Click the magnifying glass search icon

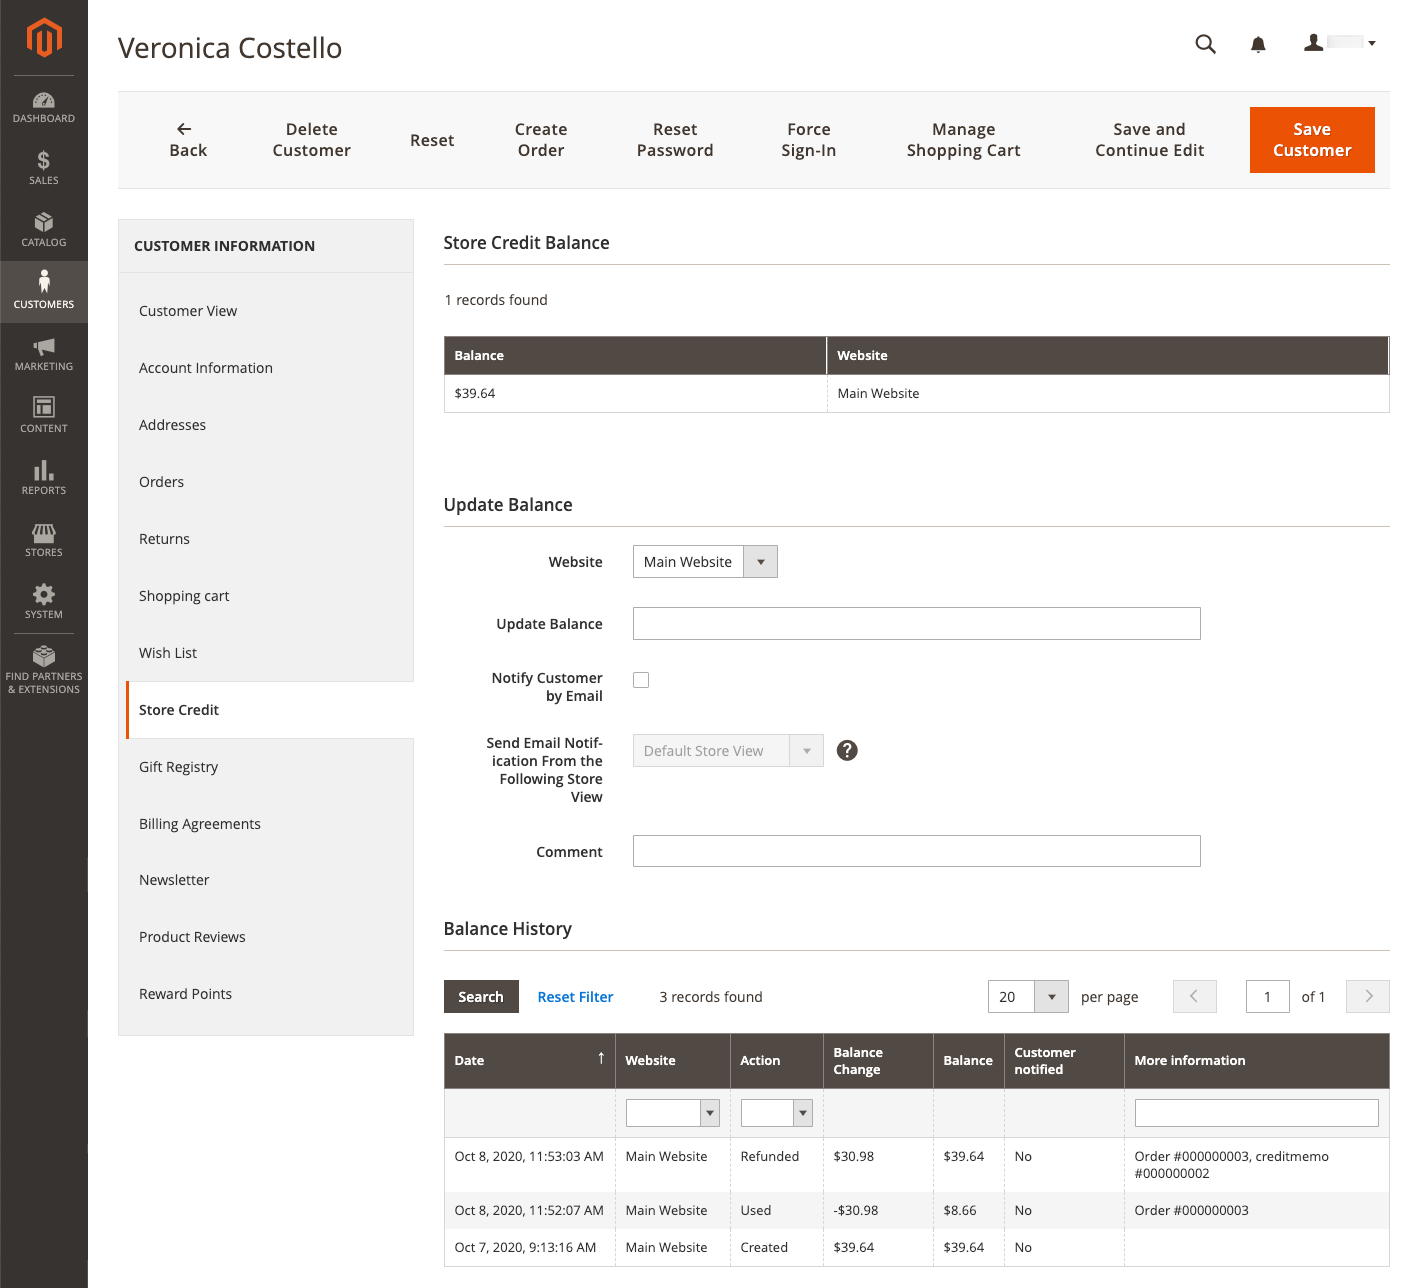tap(1205, 44)
